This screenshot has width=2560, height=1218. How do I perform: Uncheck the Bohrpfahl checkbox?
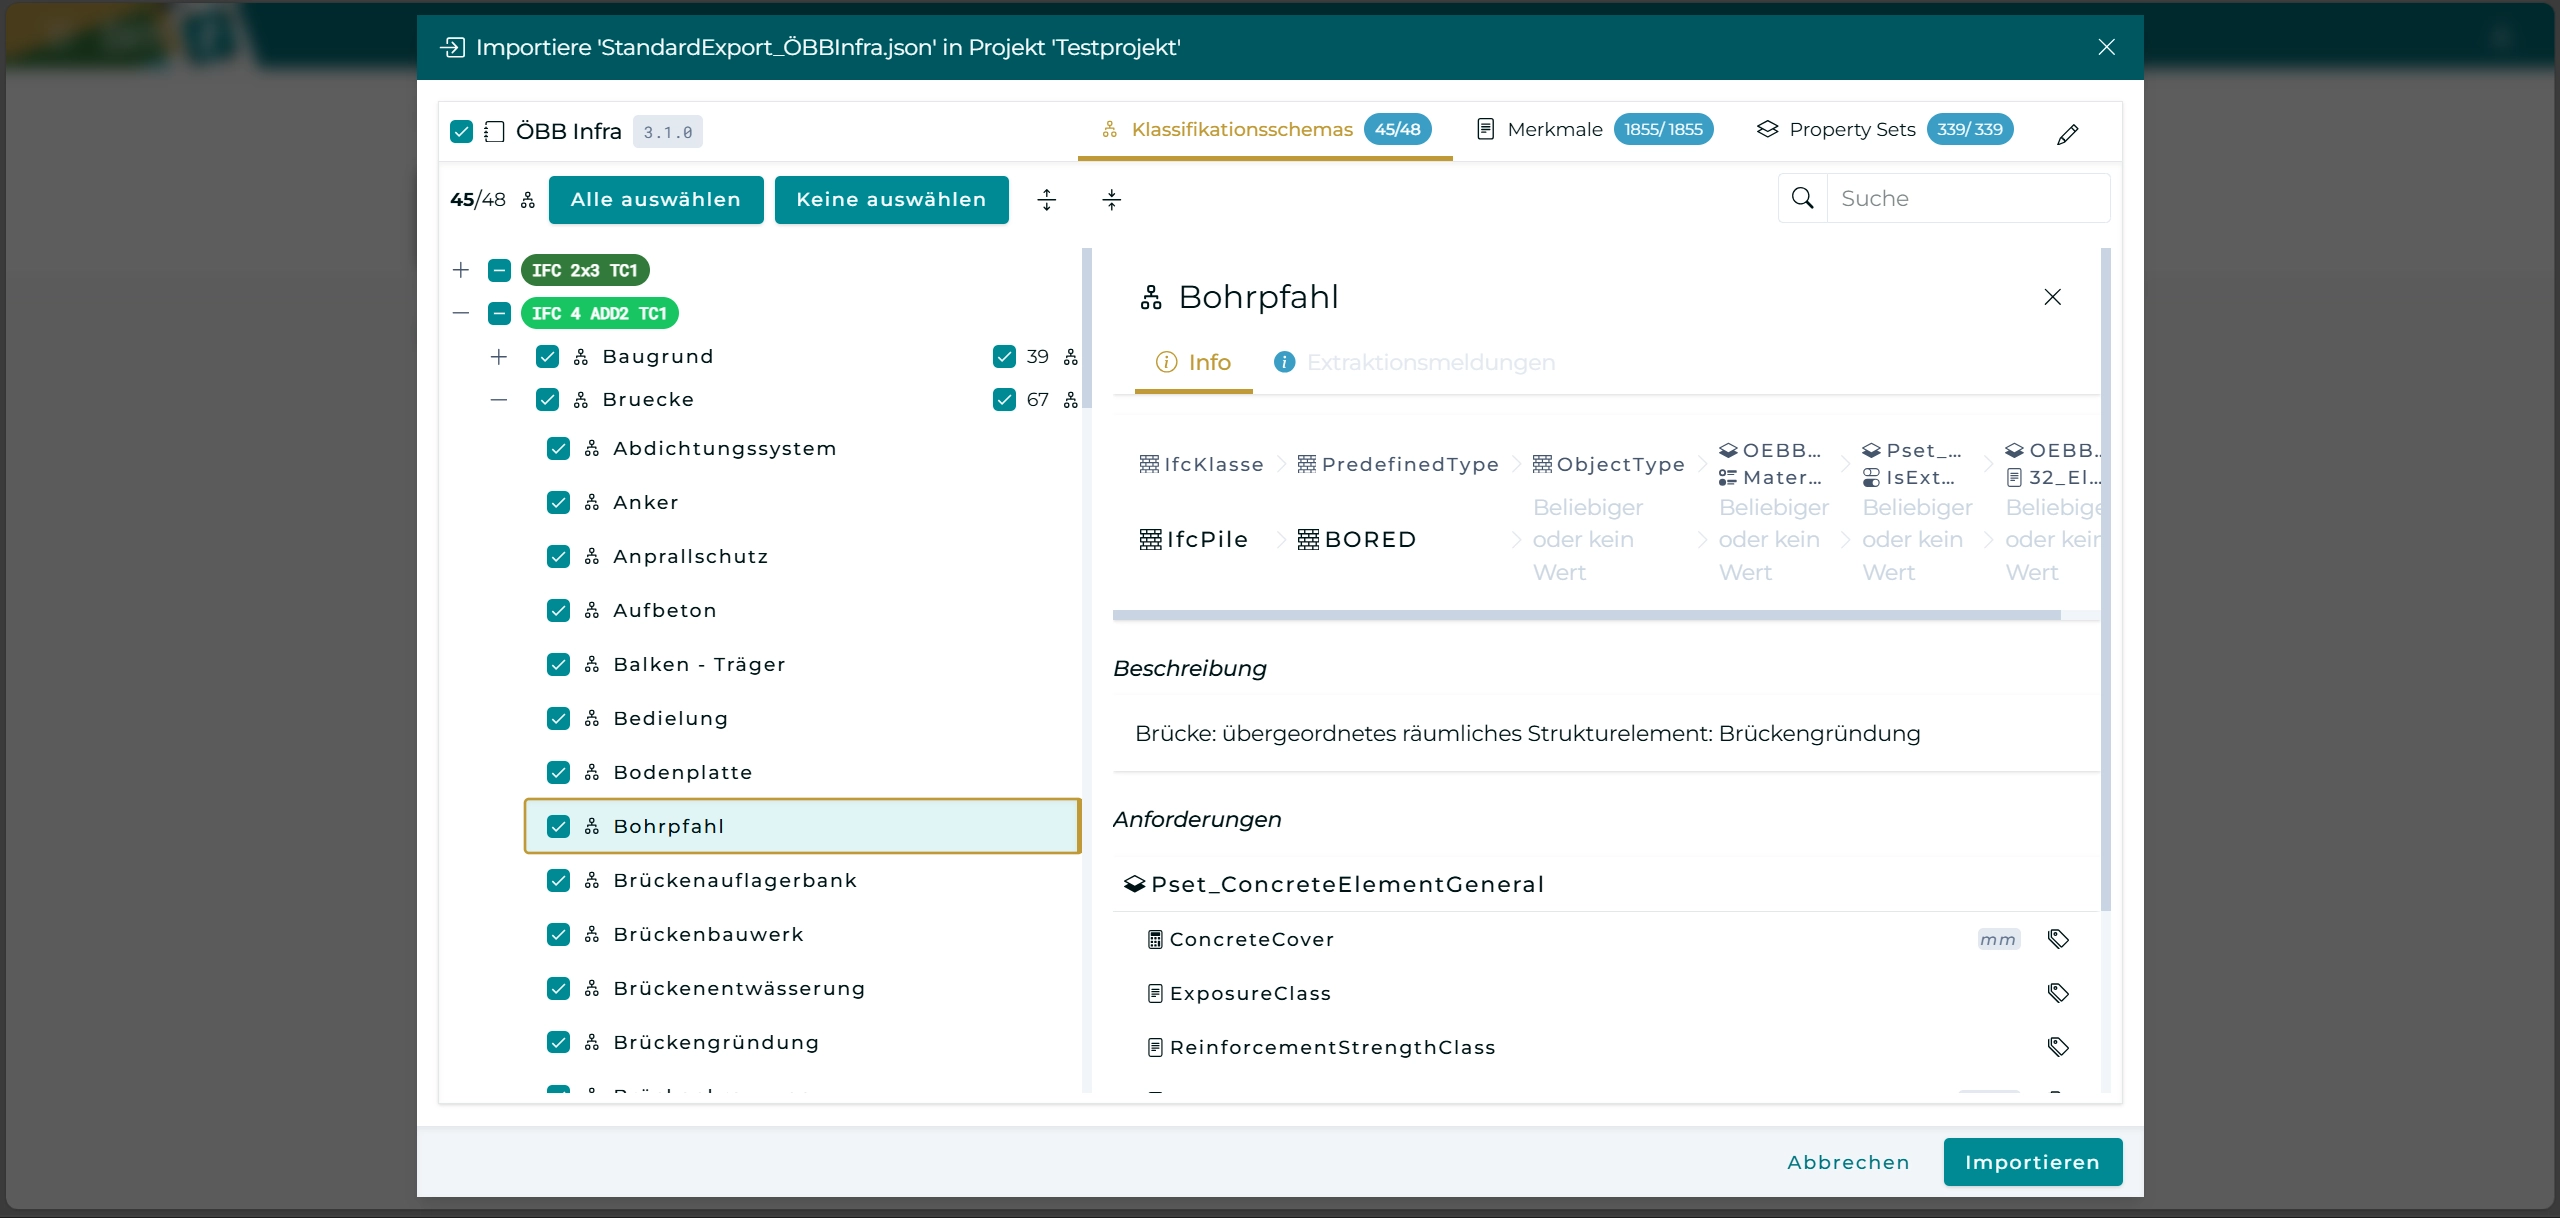pyautogui.click(x=558, y=825)
